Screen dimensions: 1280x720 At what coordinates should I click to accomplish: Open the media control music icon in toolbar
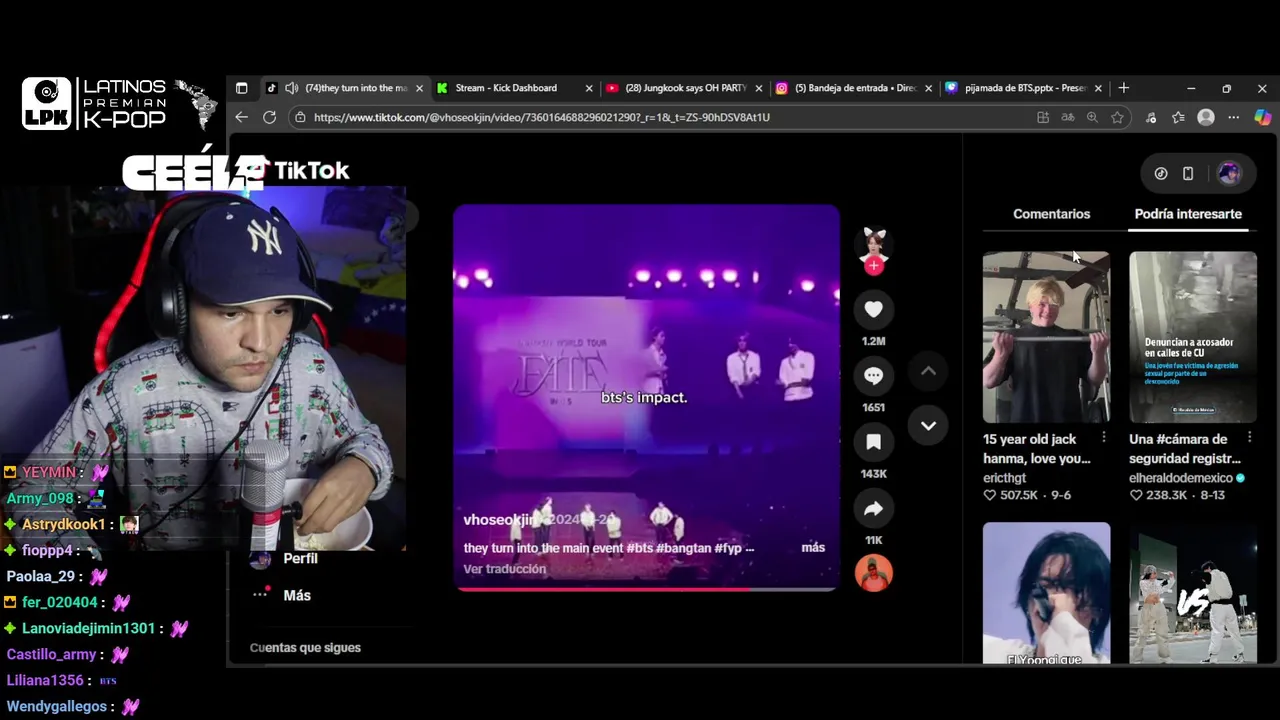click(1151, 117)
